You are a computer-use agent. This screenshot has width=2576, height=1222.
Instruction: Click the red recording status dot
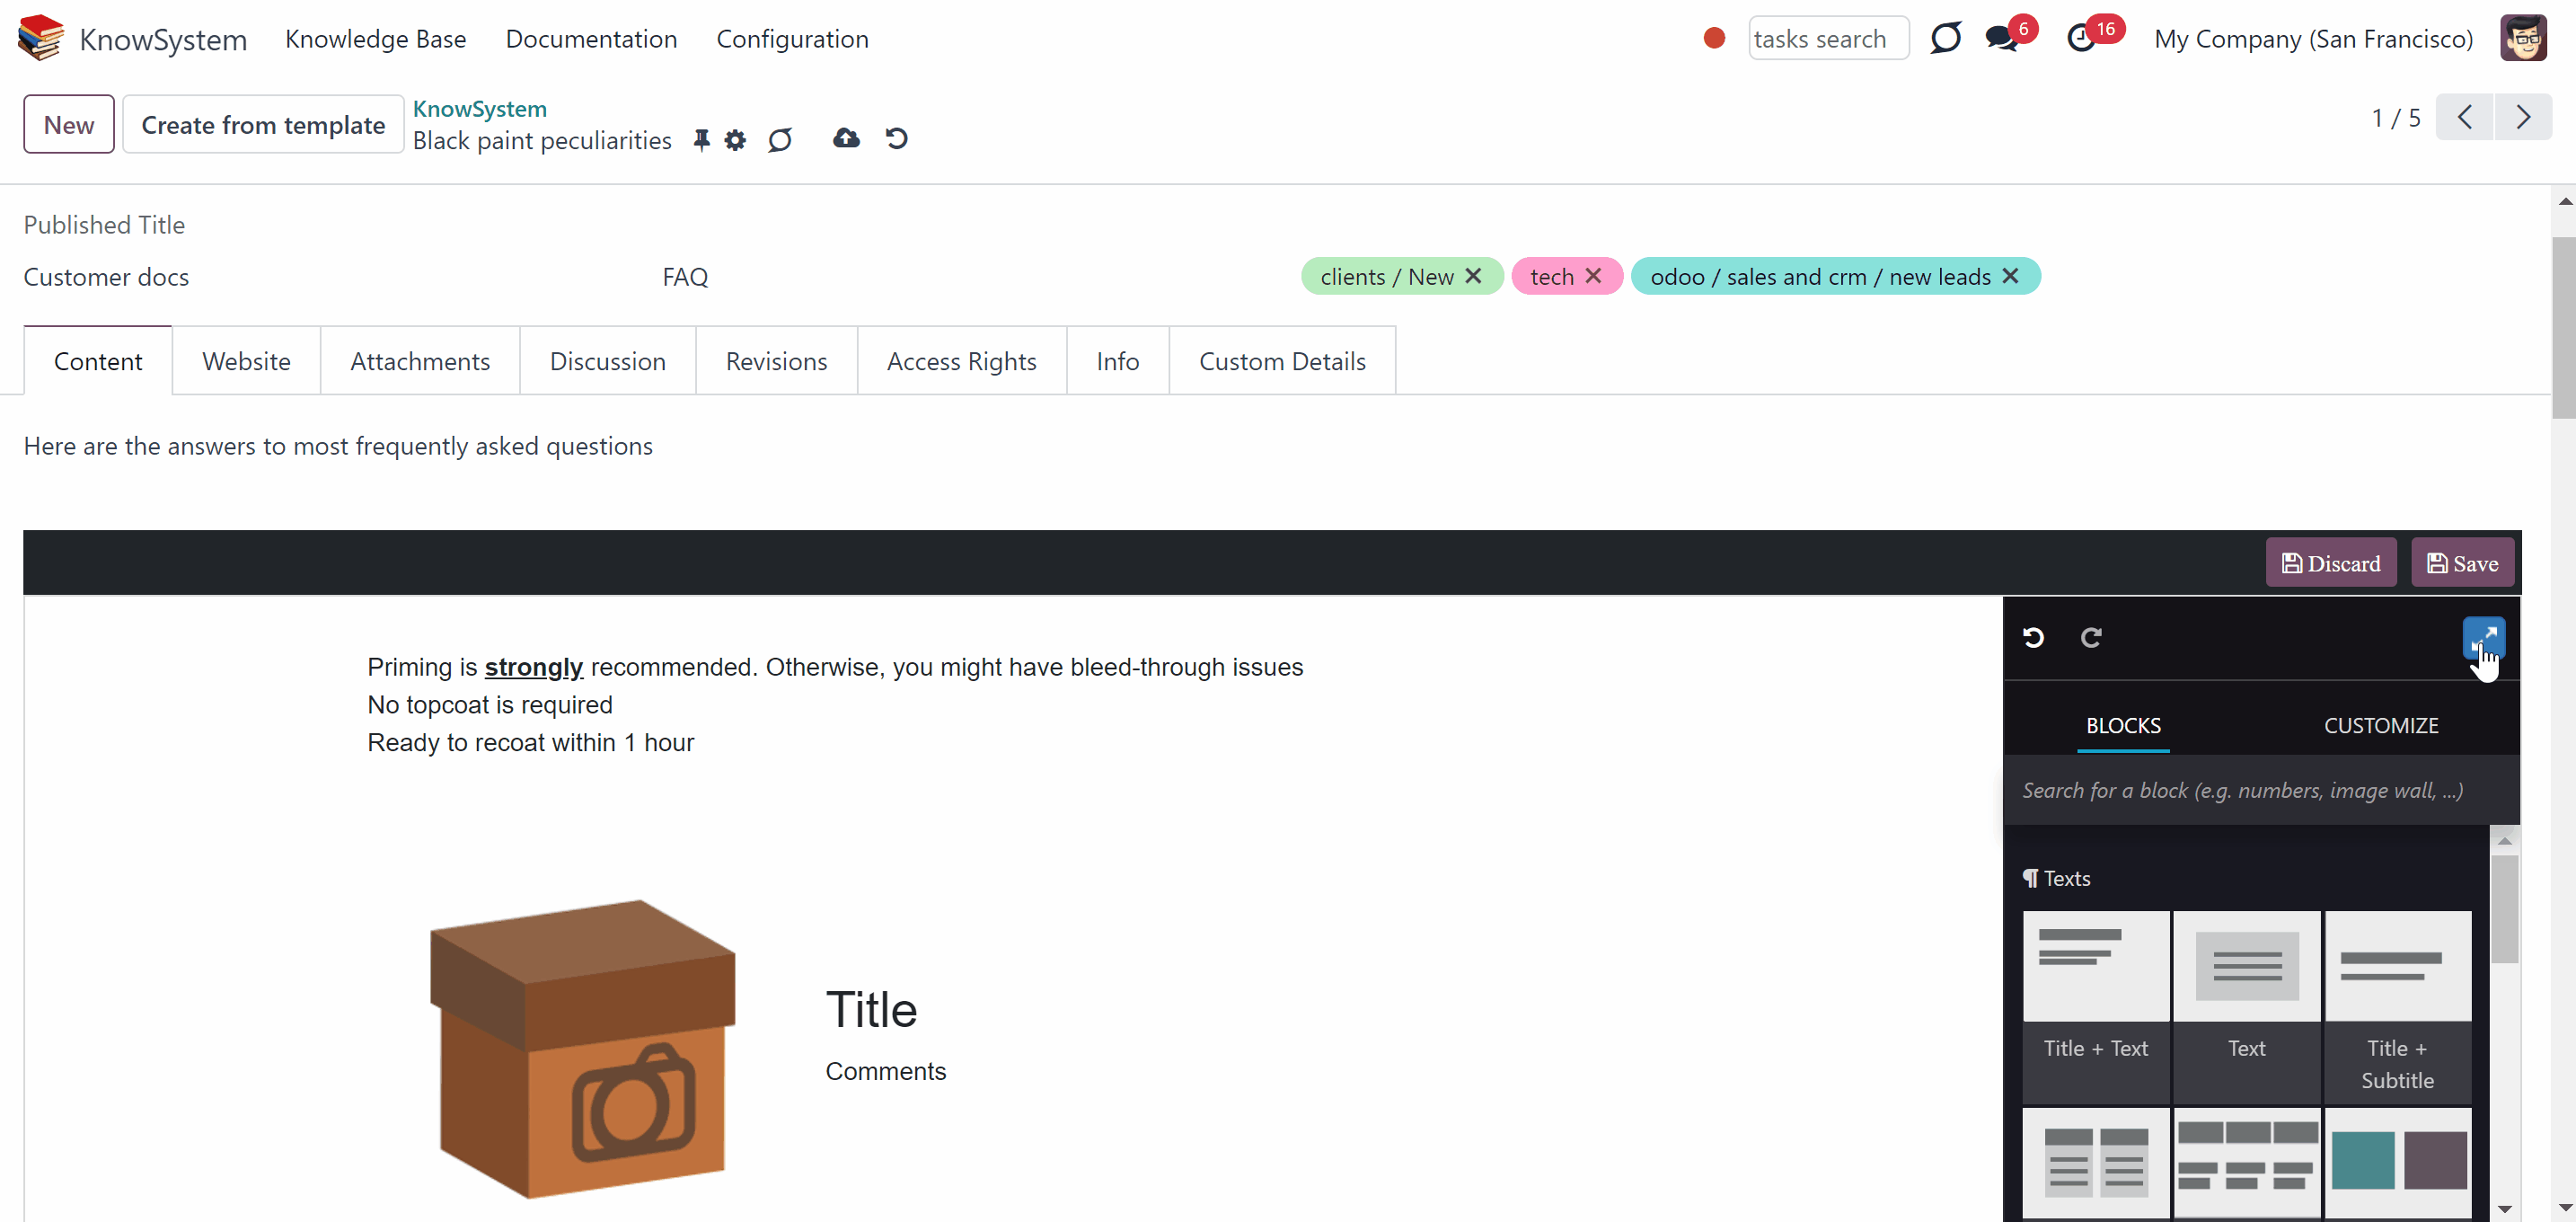pos(1714,38)
